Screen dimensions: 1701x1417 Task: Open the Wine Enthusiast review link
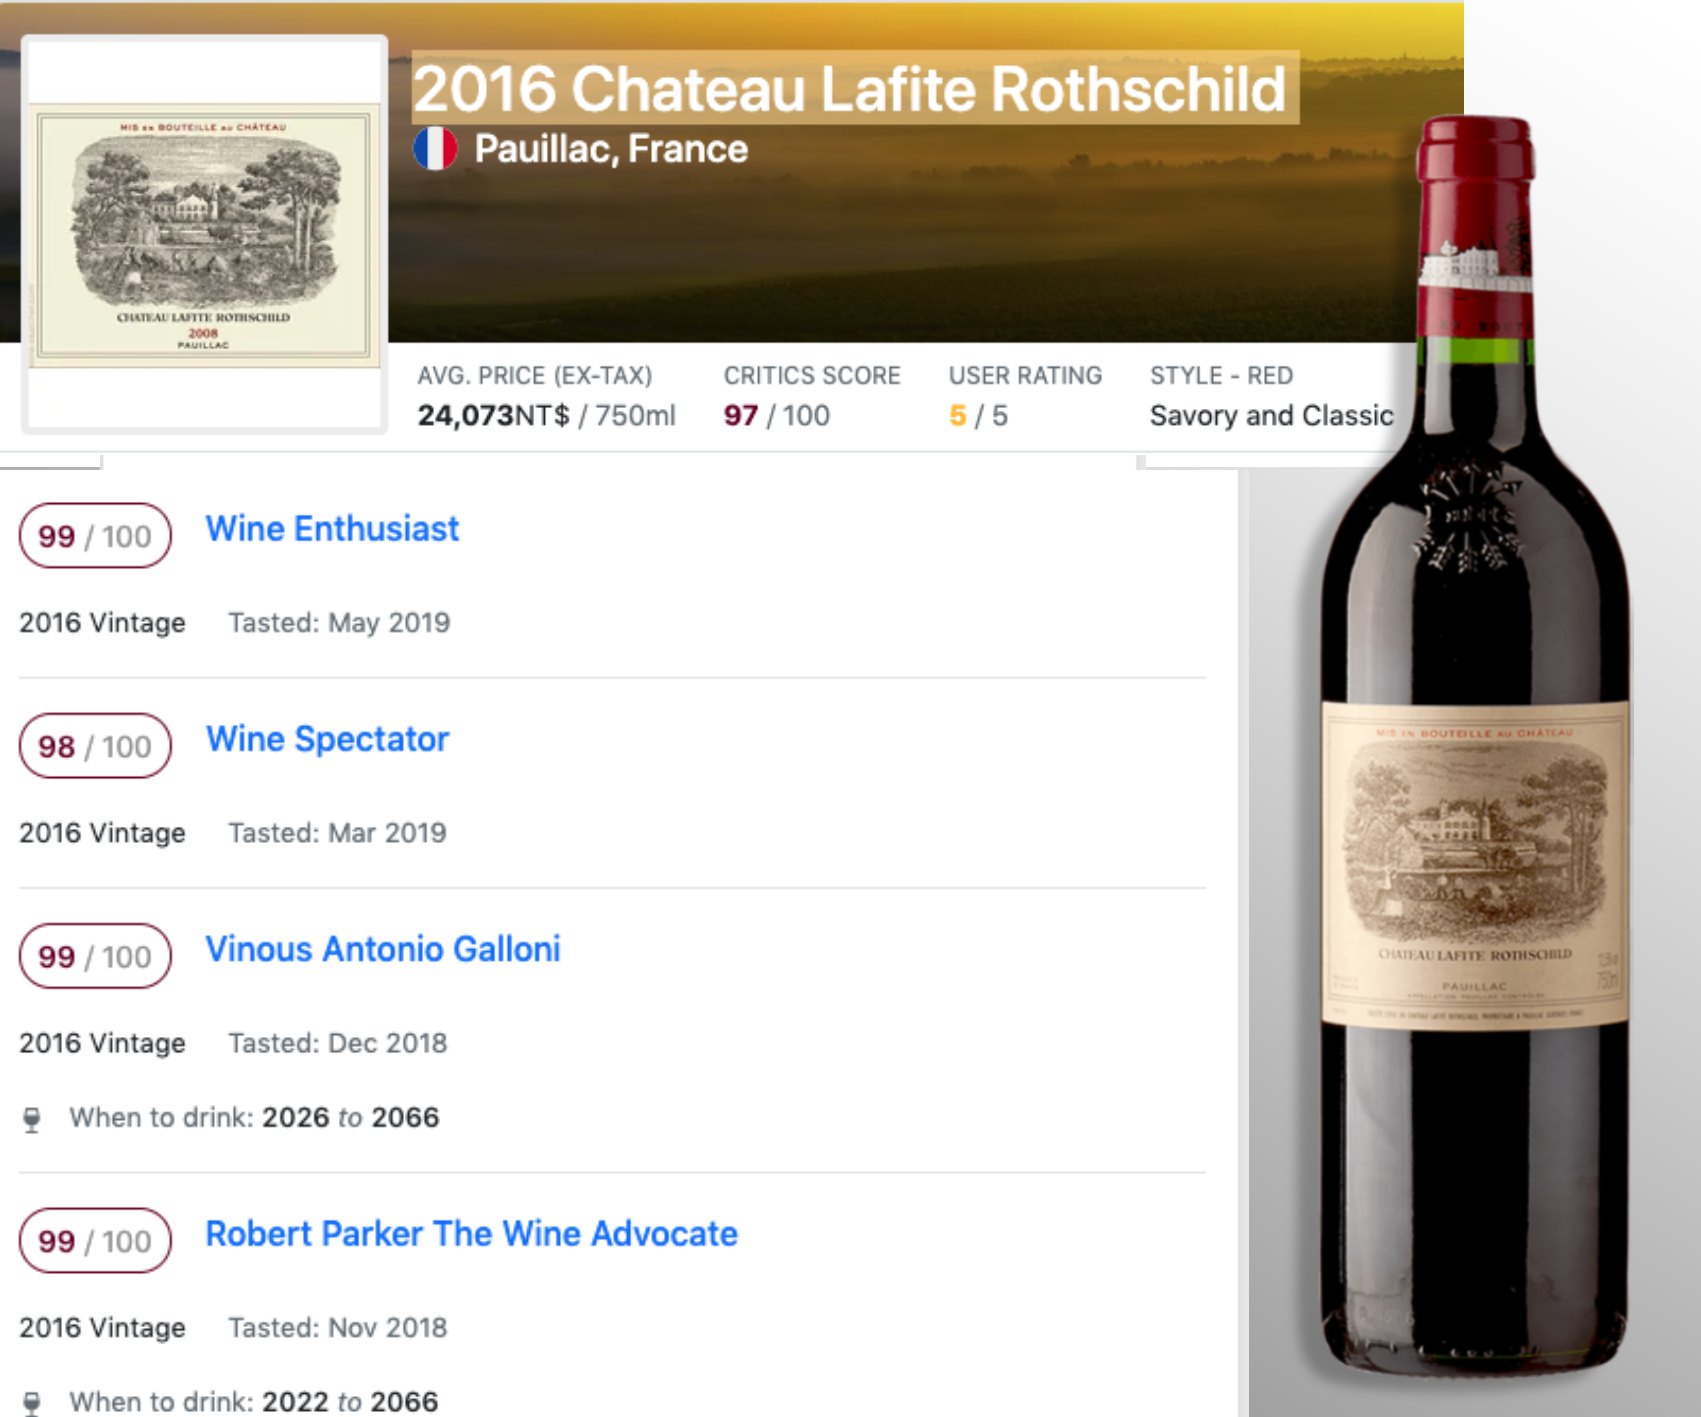click(332, 529)
